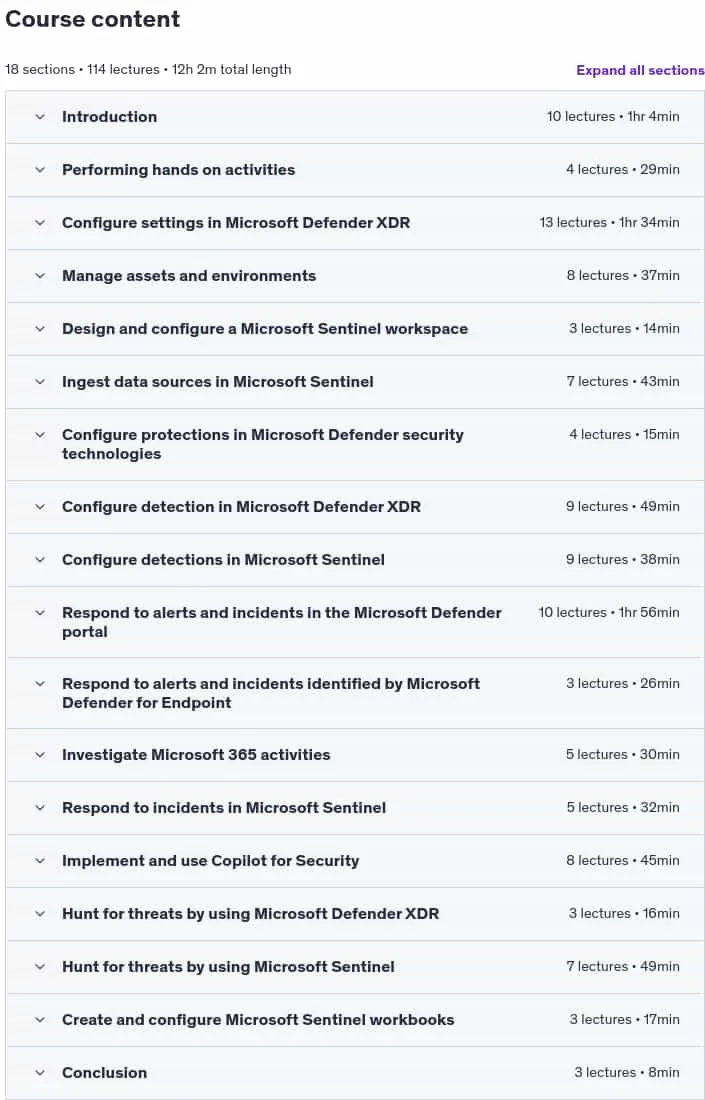Viewport: 705px width, 1100px height.
Task: Click chevron beside Configure settings in Microsoft Defender XDR
Action: (40, 222)
